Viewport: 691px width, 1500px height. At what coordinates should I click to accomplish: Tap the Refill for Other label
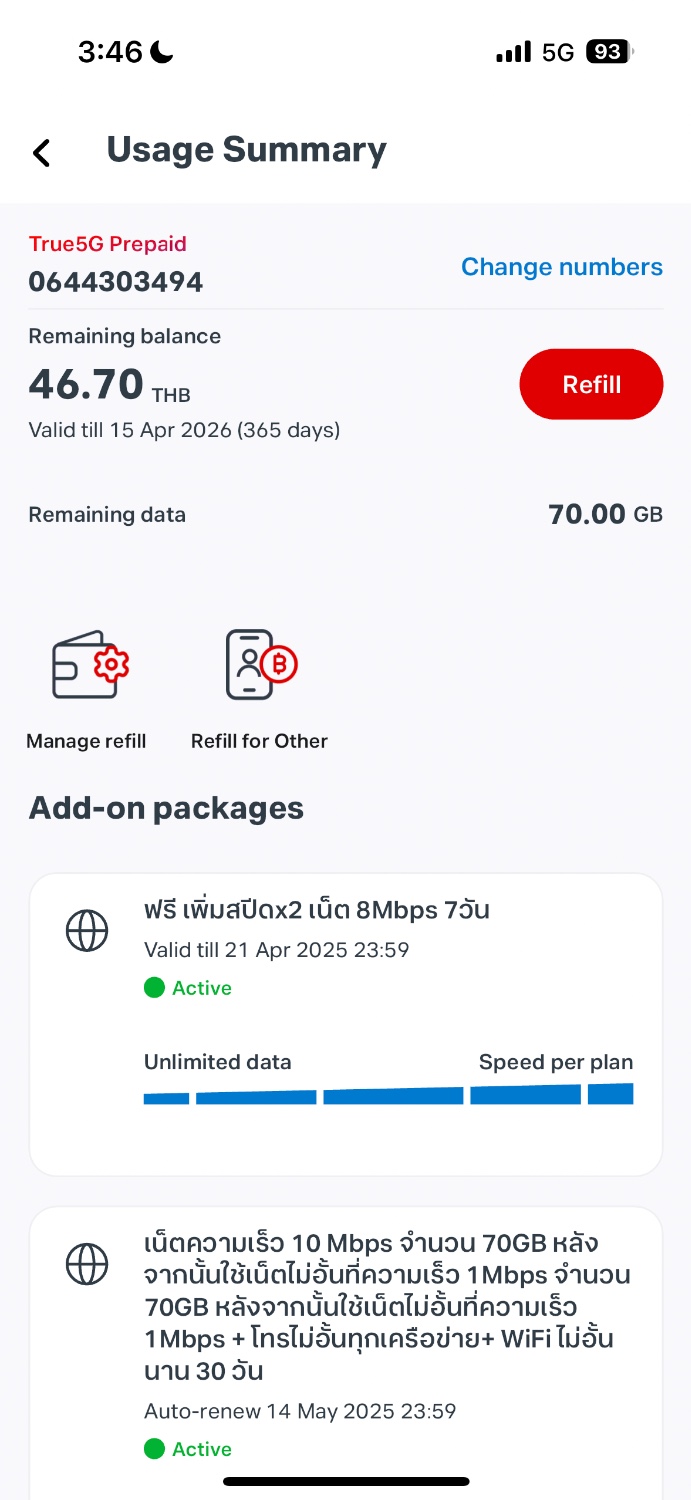click(x=259, y=741)
